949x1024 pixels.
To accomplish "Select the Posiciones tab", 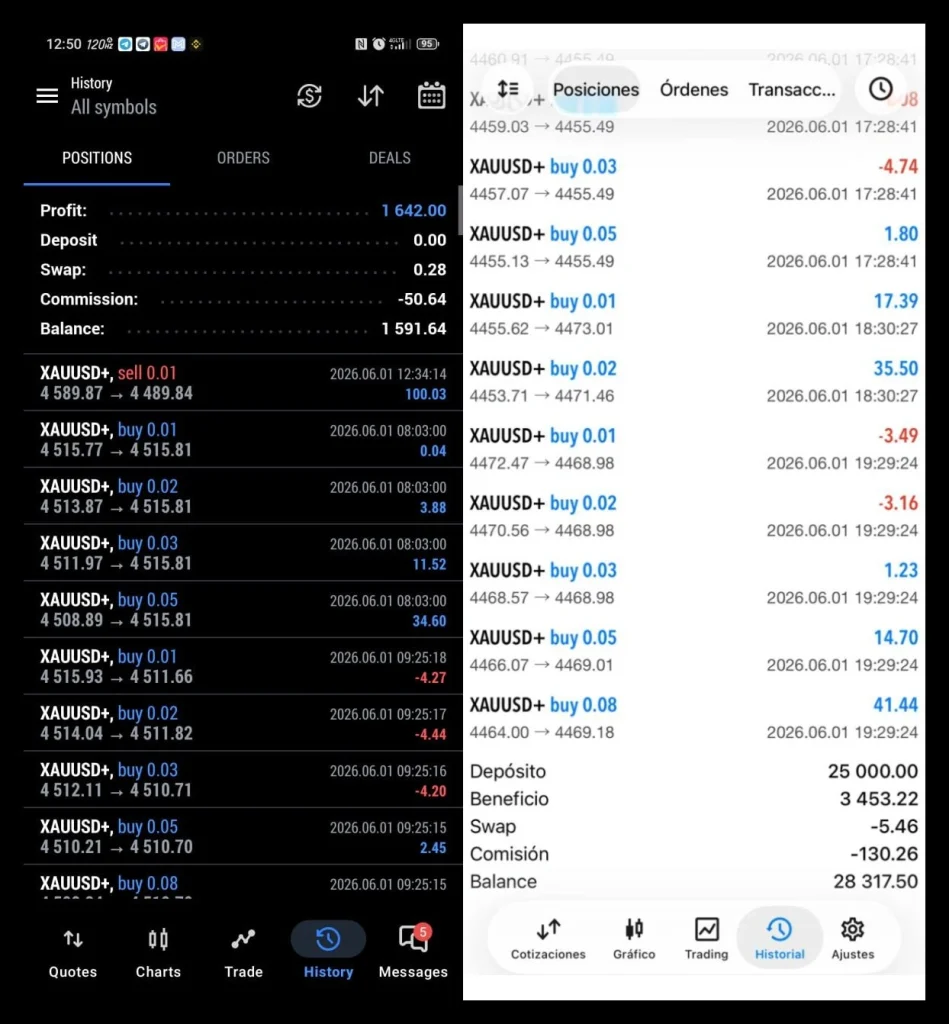I will tap(596, 89).
